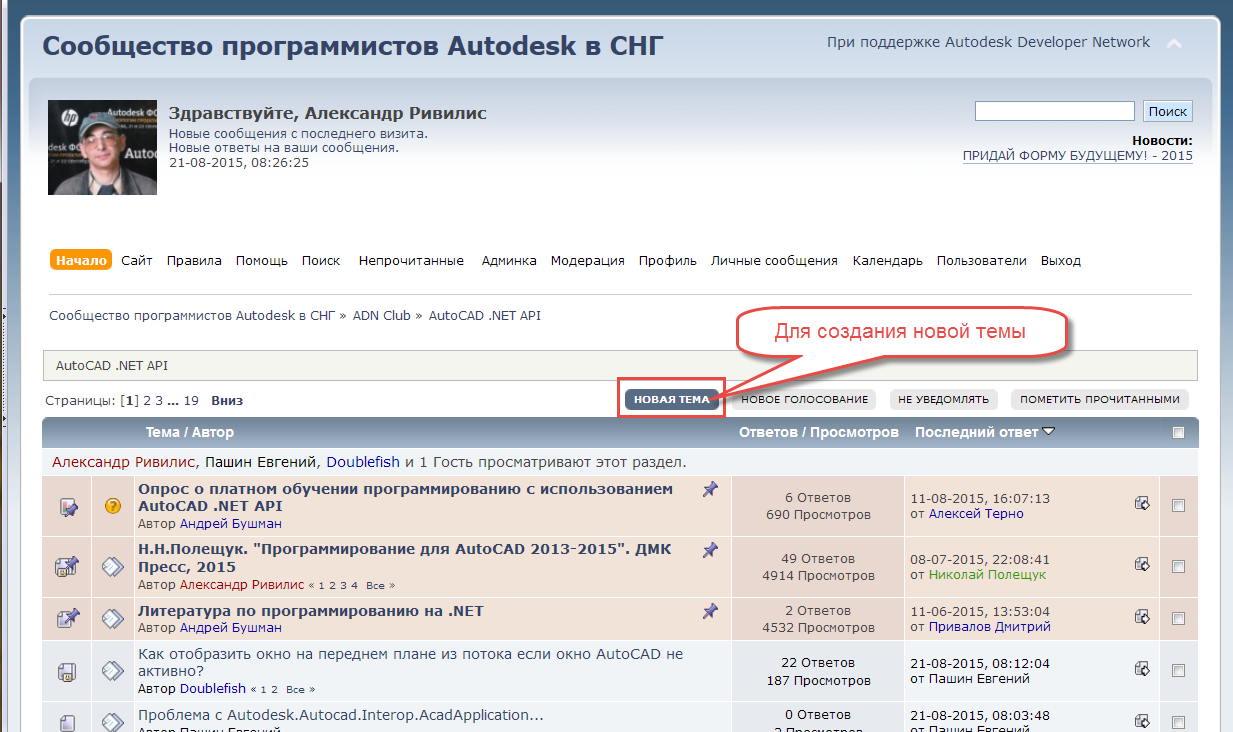Viewport: 1233px width, 732px height.
Task: Open Личные сообщения in the menu
Action: pyautogui.click(x=774, y=261)
